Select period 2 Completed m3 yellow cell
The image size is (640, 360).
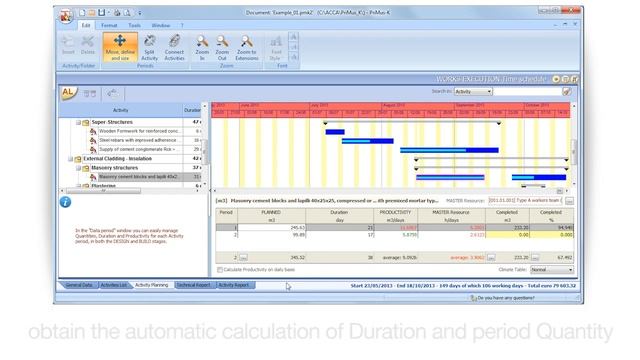507,235
